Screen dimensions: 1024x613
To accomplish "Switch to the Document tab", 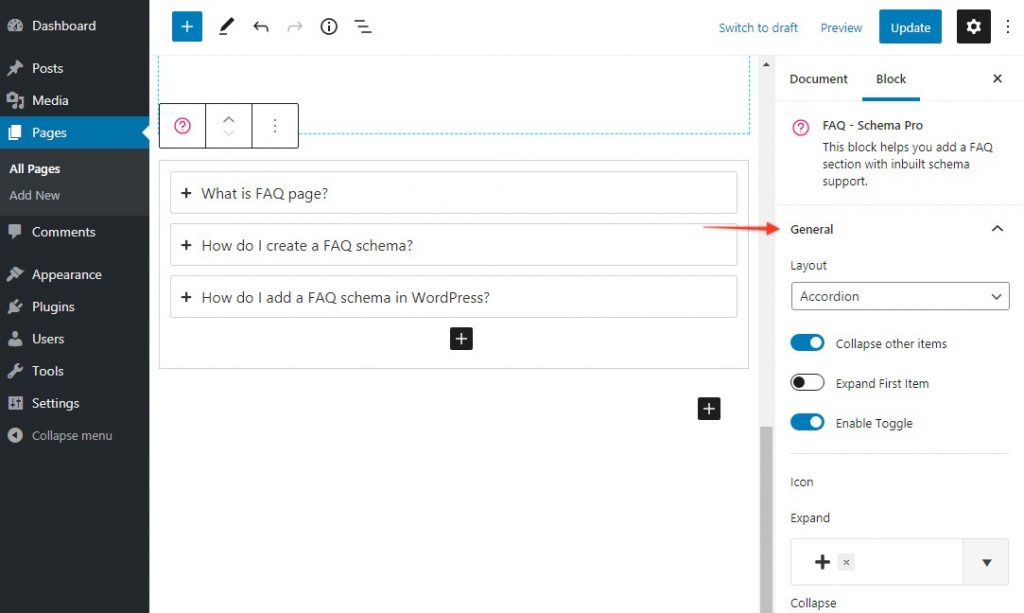I will pos(818,79).
